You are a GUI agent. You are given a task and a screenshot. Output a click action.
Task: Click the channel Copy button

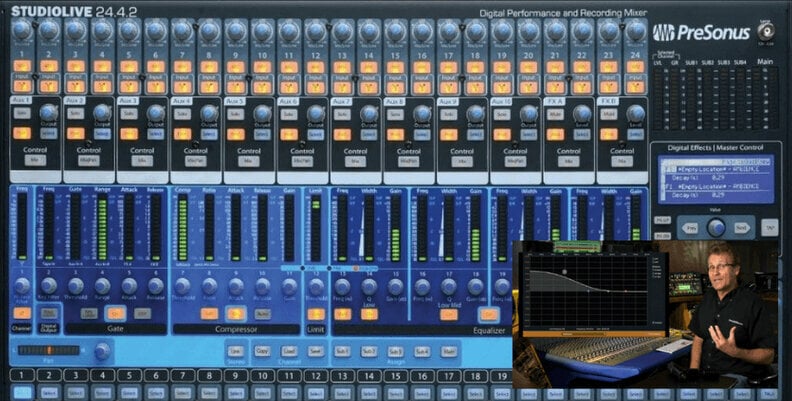pyautogui.click(x=262, y=351)
